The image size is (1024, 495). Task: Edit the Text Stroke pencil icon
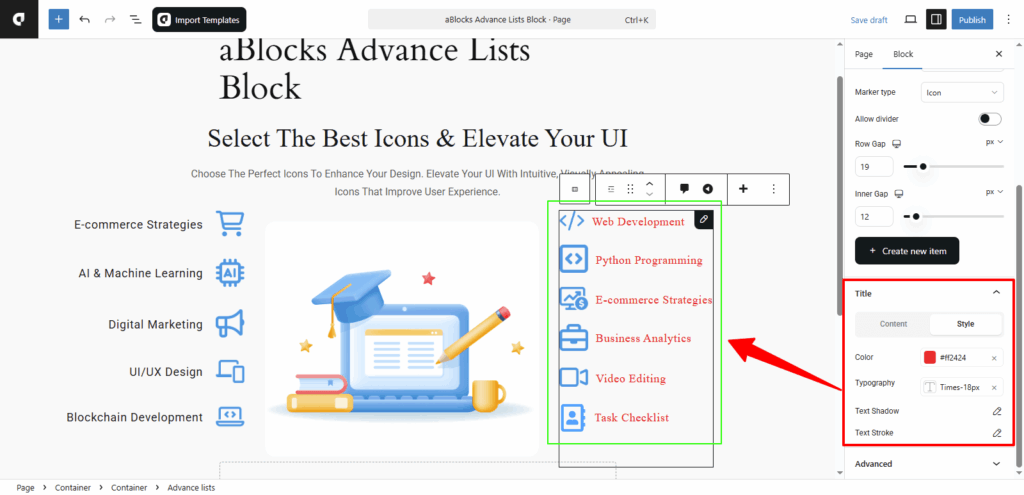point(997,432)
